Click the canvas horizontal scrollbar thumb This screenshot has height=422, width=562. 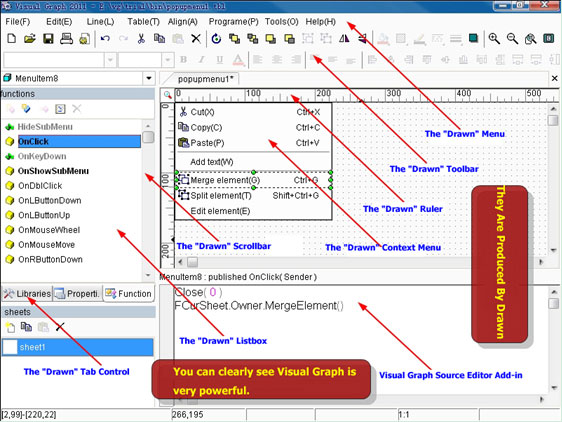tap(193, 262)
